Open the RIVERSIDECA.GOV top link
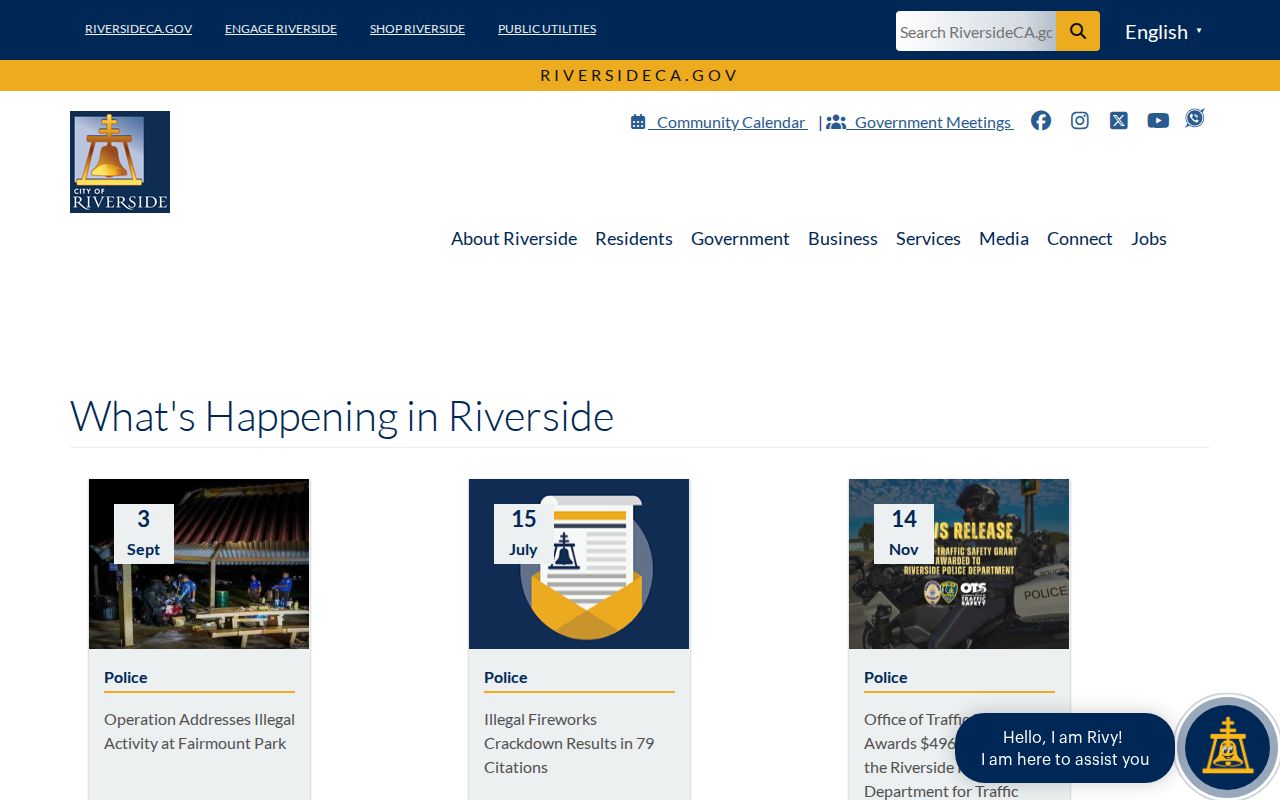This screenshot has height=800, width=1280. coord(138,29)
